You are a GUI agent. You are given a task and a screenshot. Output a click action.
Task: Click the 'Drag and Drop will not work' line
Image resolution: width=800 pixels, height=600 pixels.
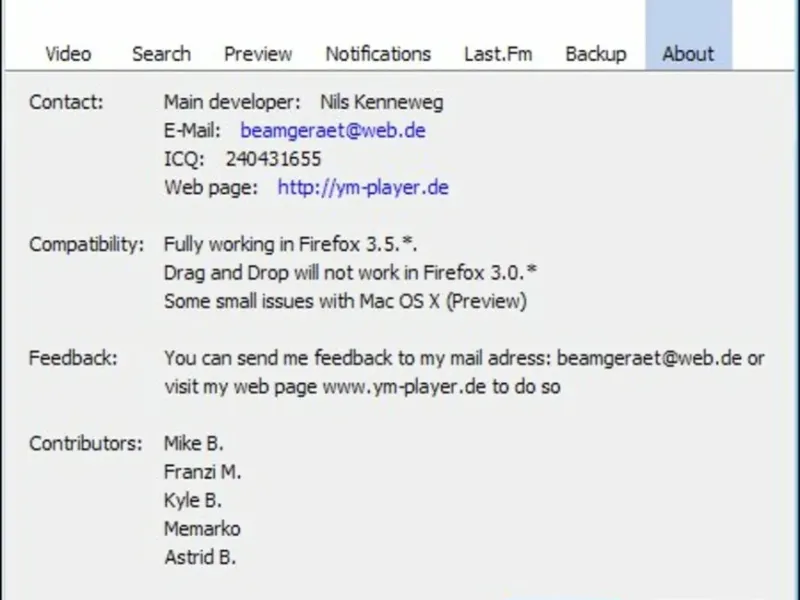click(x=351, y=273)
